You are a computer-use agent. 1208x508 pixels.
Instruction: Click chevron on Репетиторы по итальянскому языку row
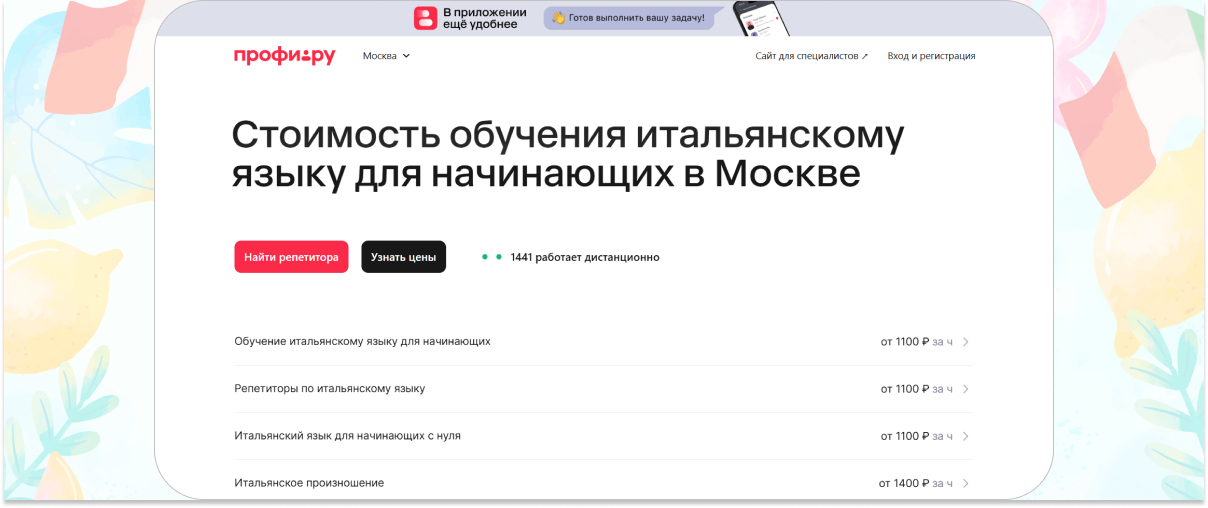coord(965,389)
